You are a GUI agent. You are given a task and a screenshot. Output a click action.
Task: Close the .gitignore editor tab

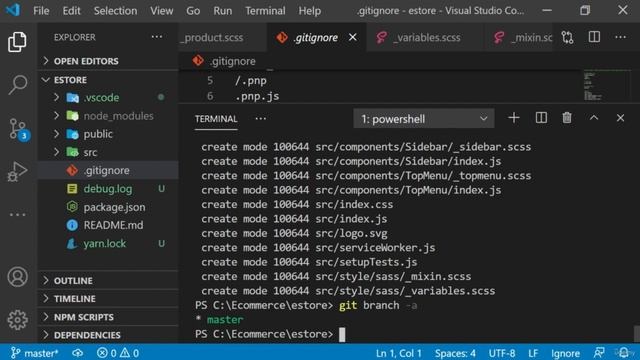pos(353,37)
